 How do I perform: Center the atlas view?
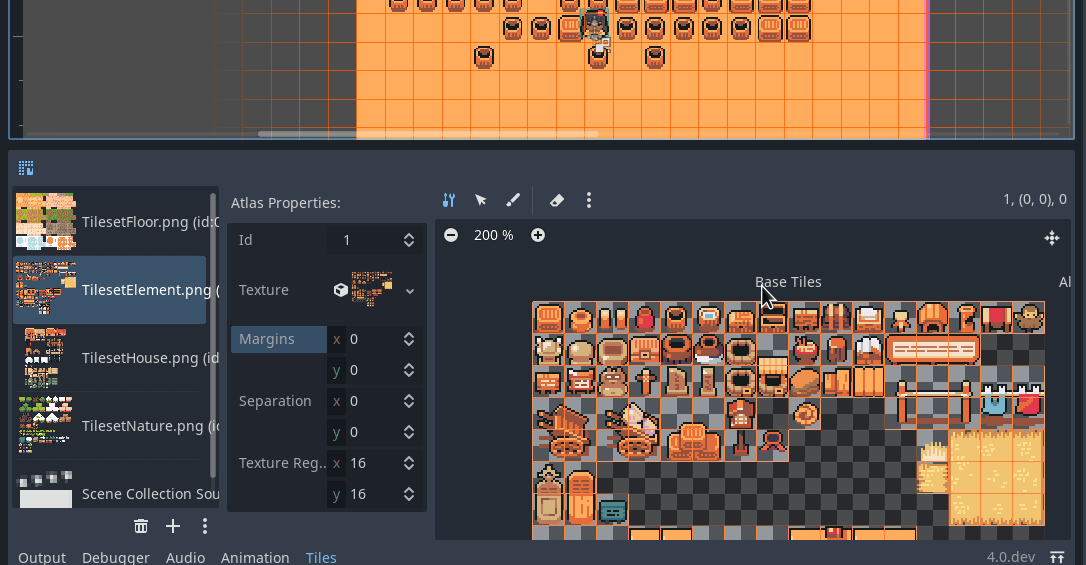(x=1051, y=238)
